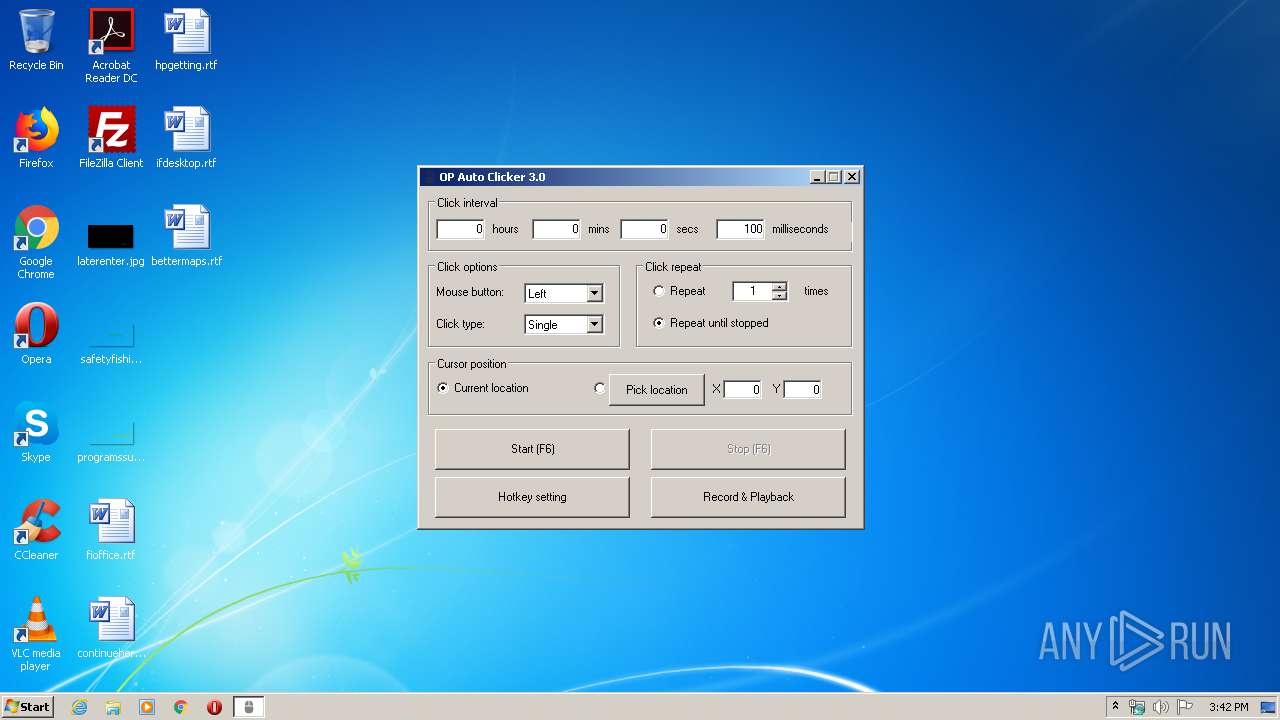Focus the secs interval field
Viewport: 1280px width, 720px height.
[x=645, y=229]
